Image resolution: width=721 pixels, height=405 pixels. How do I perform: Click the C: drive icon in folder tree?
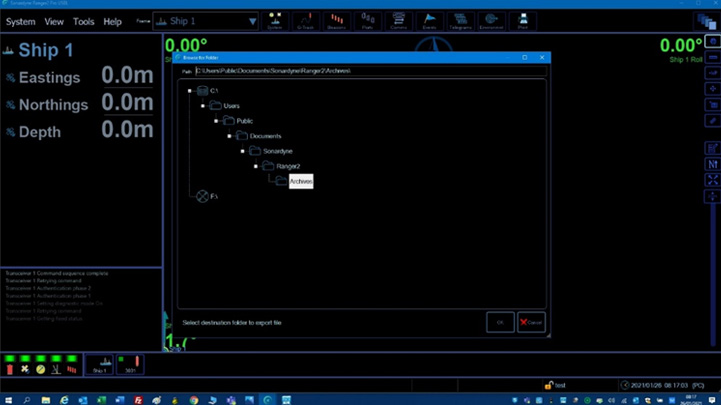(x=202, y=91)
